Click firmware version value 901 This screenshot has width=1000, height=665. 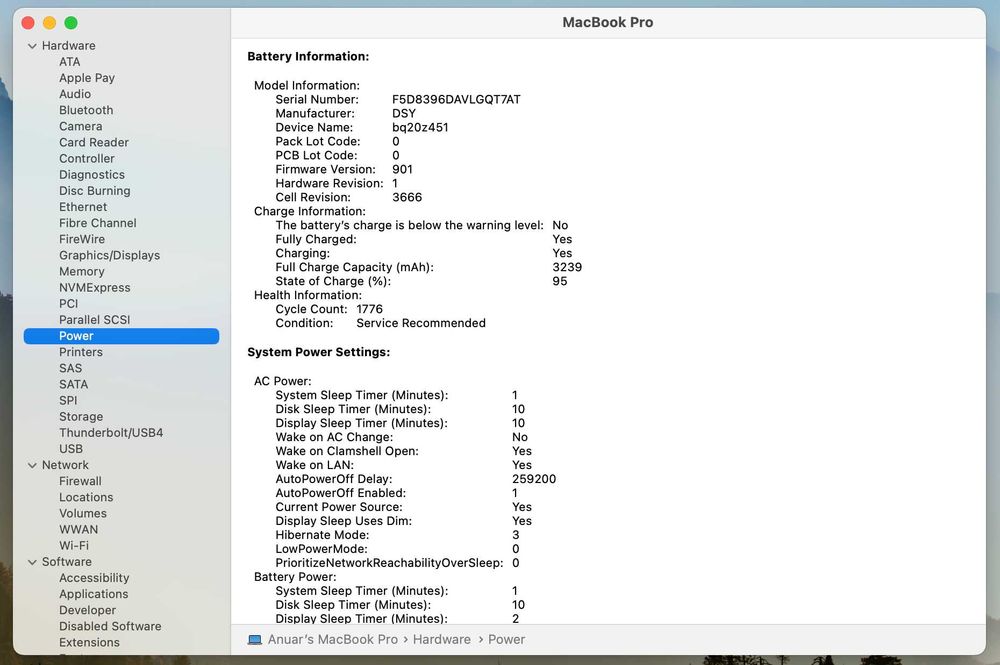pos(402,170)
